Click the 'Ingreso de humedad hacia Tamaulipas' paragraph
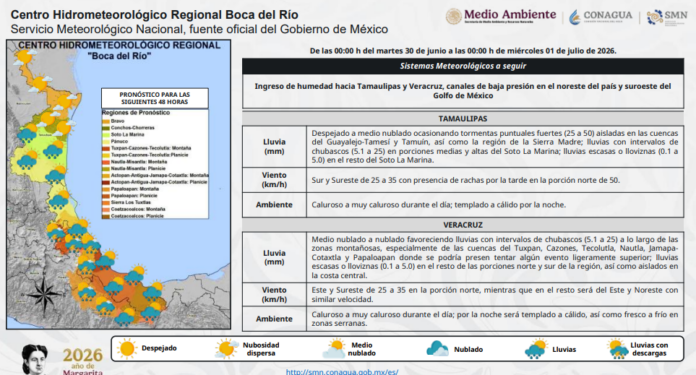The height and width of the screenshot is (375, 696). click(463, 91)
